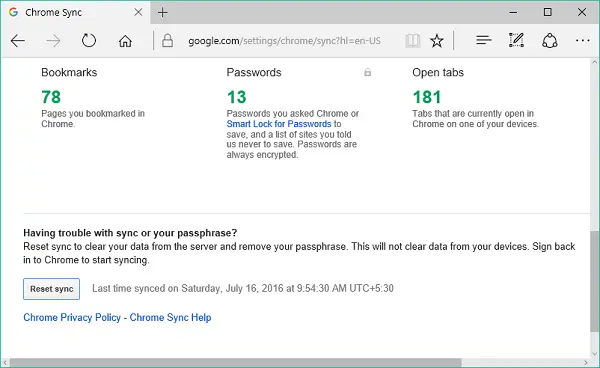This screenshot has width=600, height=368.
Task: Click the forward navigation arrow
Action: (x=53, y=41)
